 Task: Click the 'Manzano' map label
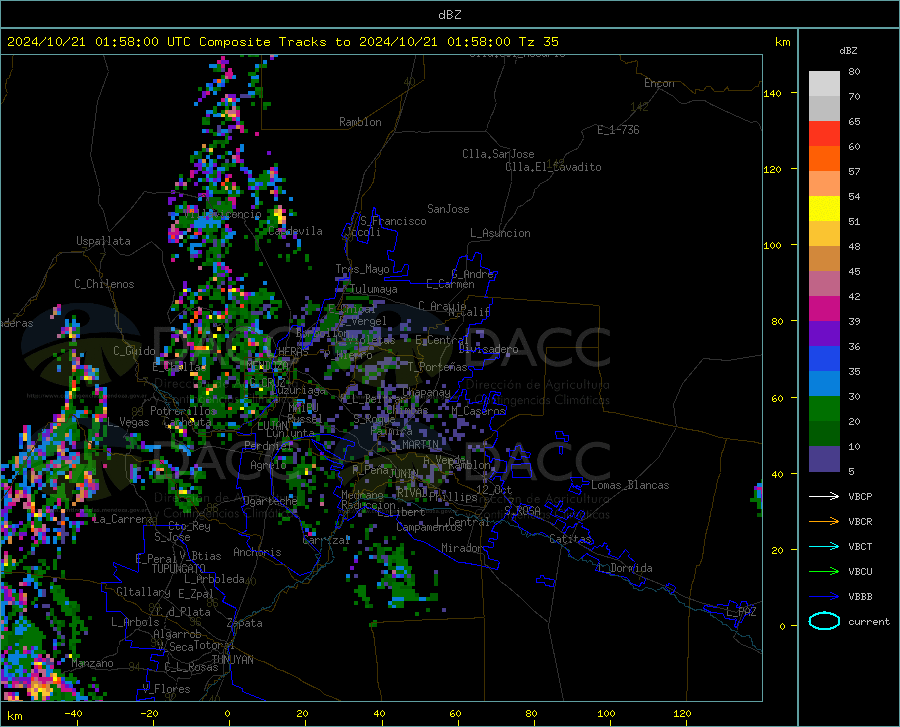click(92, 663)
